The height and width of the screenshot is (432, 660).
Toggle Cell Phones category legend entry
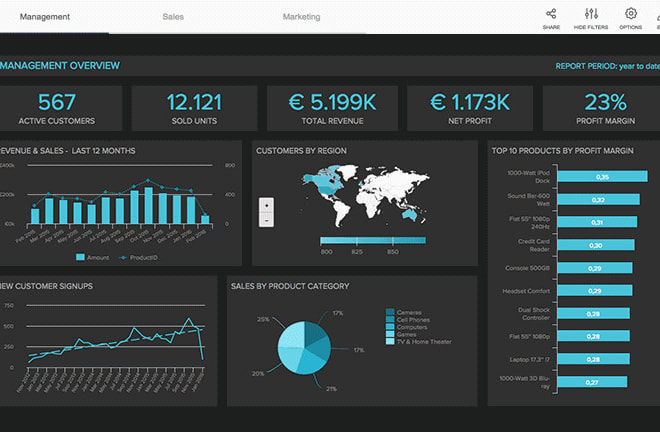click(x=390, y=320)
